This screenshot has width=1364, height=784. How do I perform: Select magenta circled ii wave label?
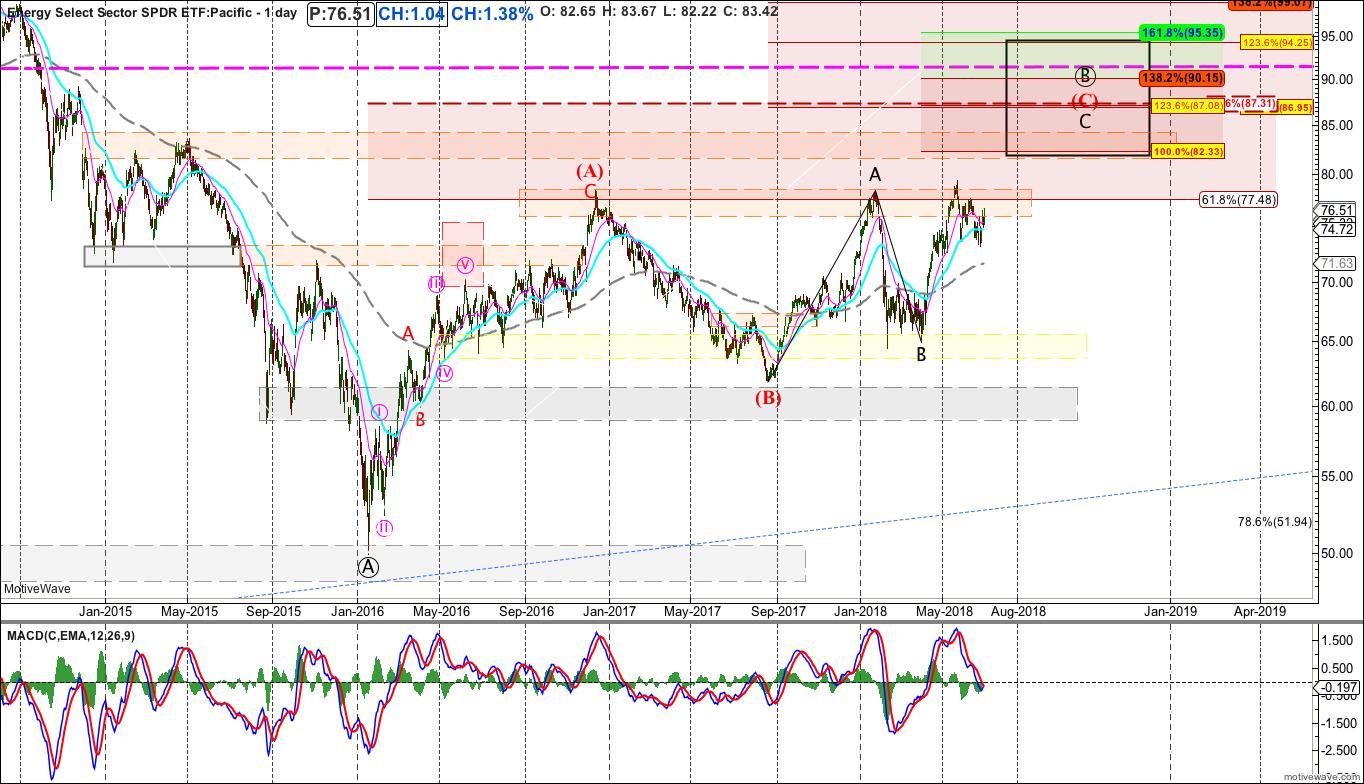(x=384, y=528)
